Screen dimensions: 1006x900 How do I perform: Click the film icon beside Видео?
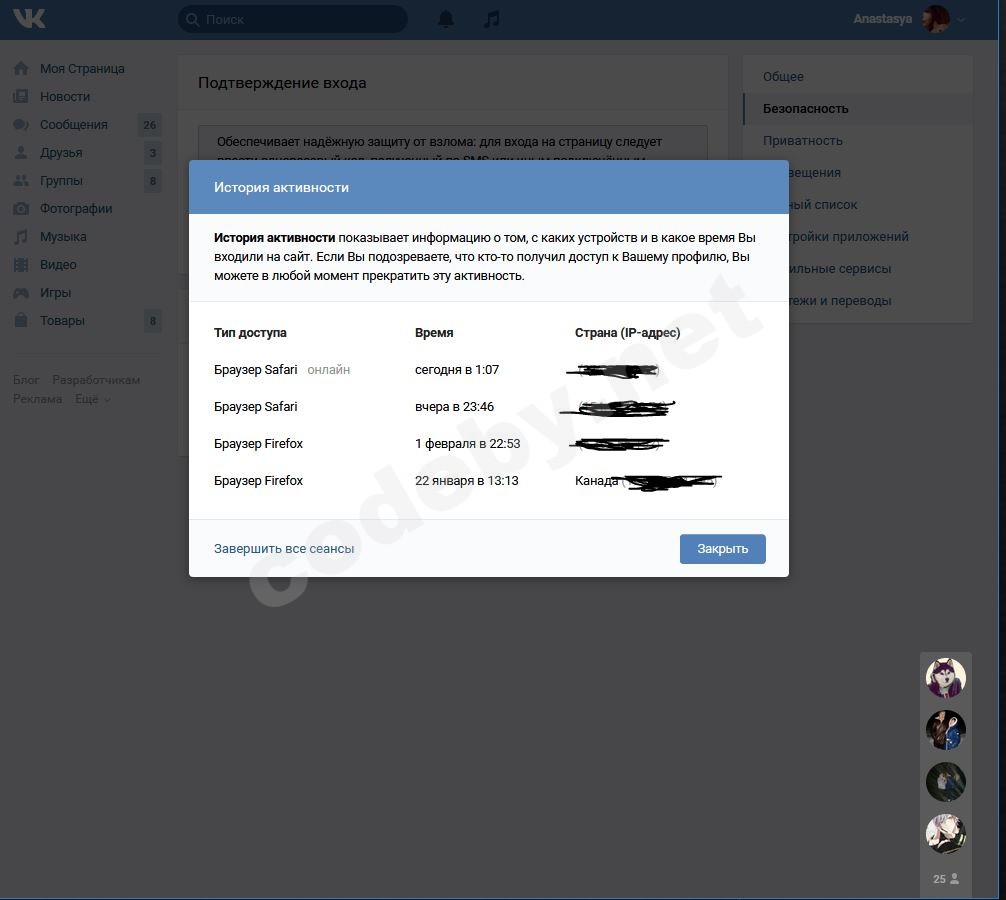(21, 264)
